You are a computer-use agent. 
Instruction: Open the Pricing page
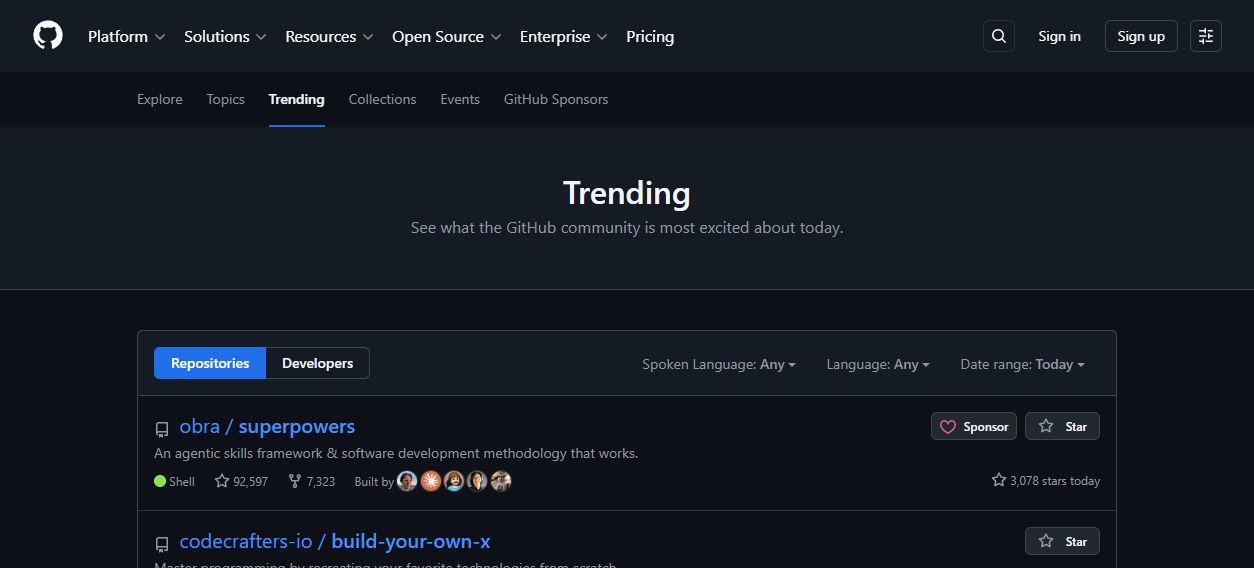coord(650,36)
